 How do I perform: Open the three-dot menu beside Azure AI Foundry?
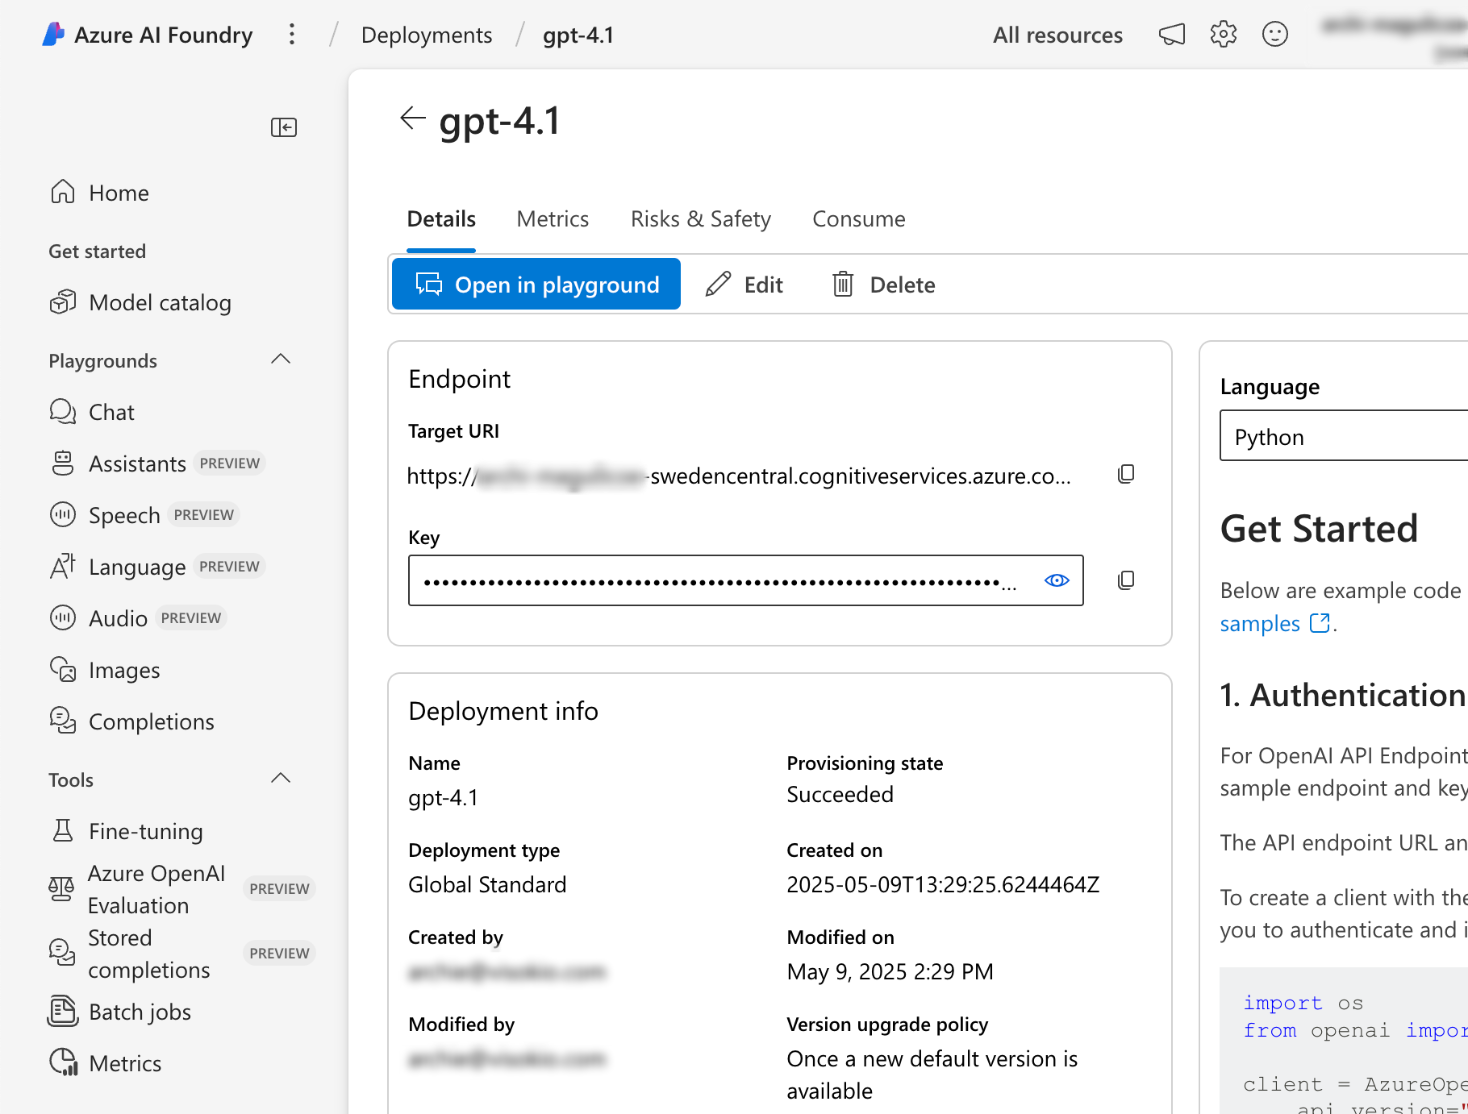(x=292, y=35)
